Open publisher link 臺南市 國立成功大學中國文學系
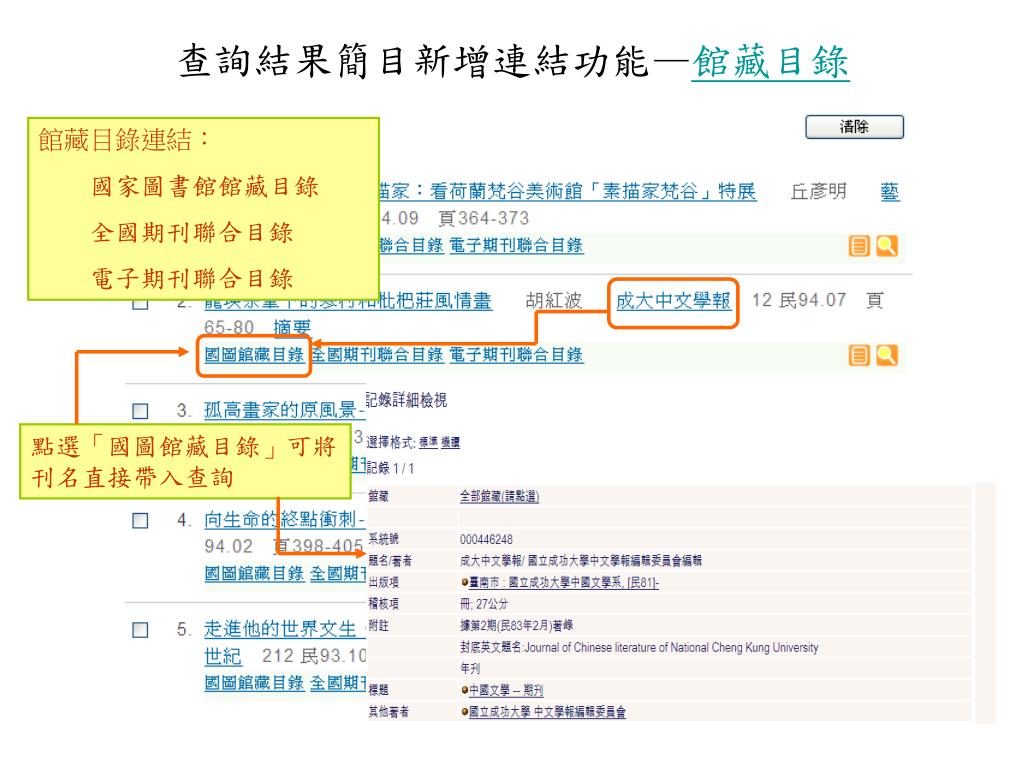1024x768 pixels. tap(564, 583)
